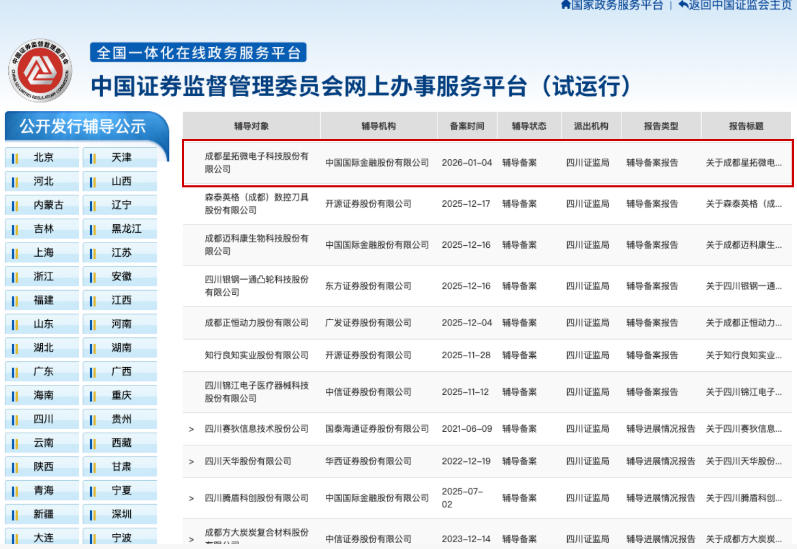Click the bar icon beside 北京
797x549 pixels.
tap(13, 158)
